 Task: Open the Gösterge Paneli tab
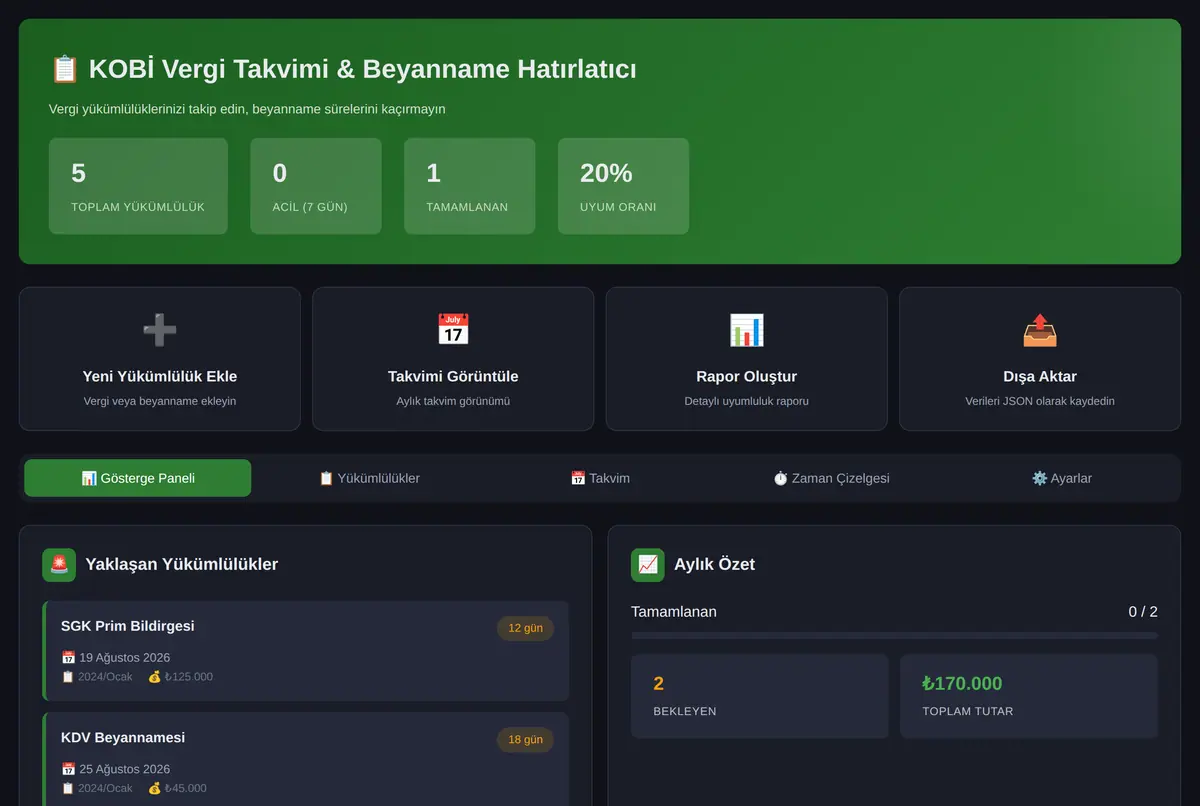click(138, 478)
